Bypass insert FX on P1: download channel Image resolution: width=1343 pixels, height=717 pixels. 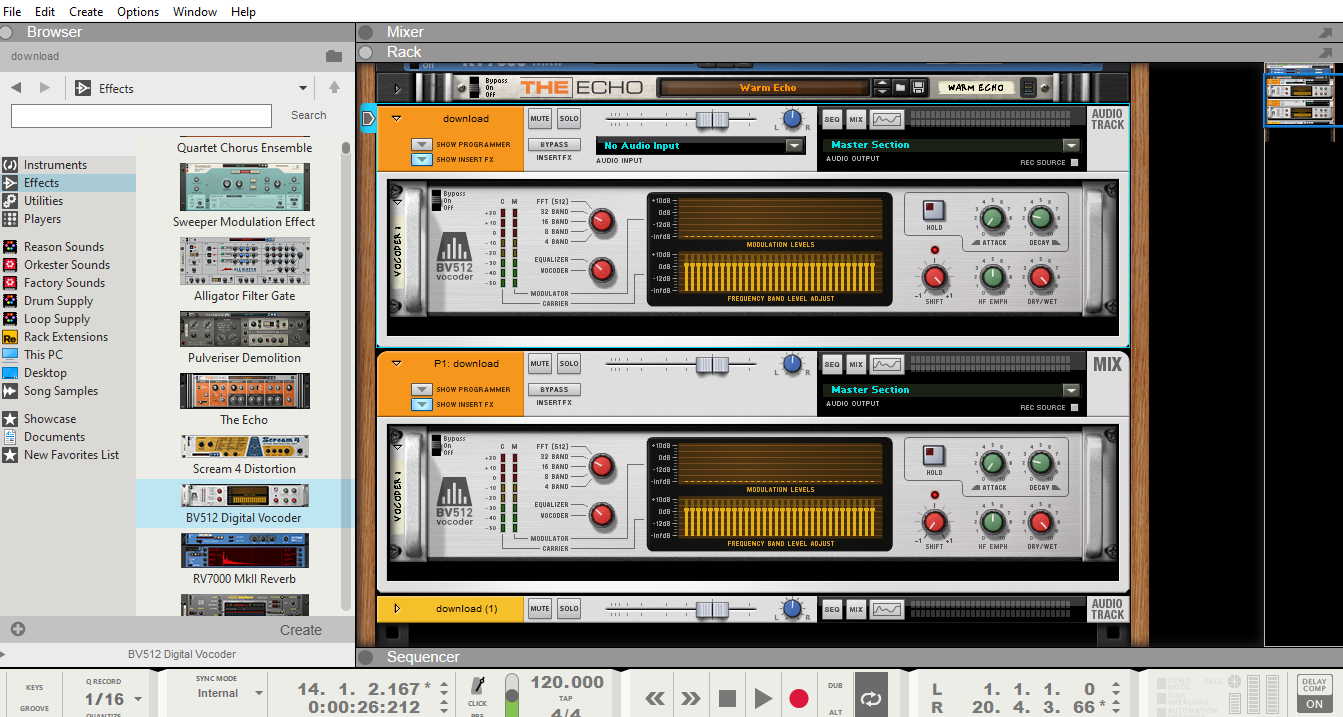(554, 389)
